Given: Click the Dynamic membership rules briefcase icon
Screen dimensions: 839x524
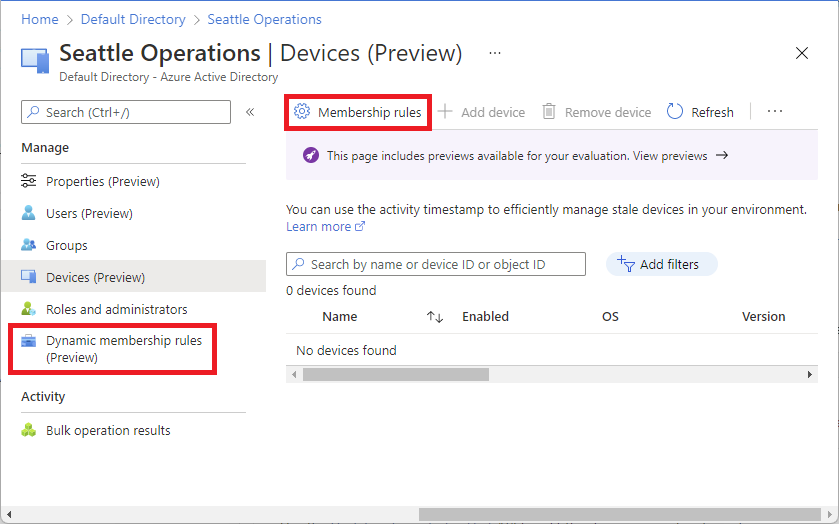Looking at the screenshot, I should pos(29,341).
